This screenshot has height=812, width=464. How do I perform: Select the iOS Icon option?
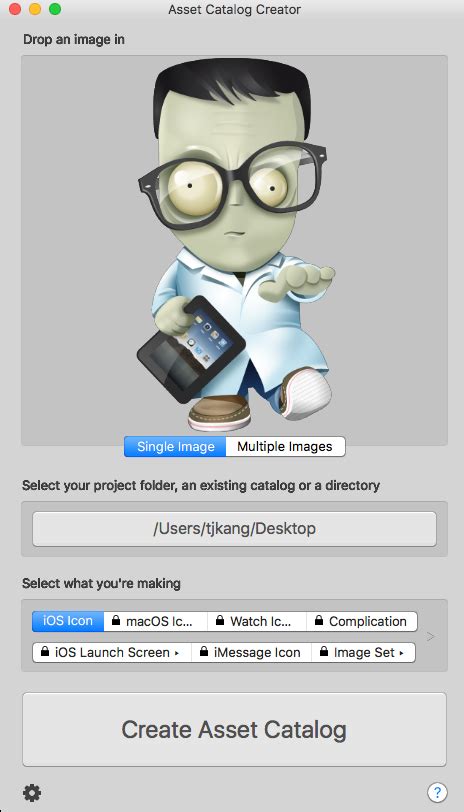pyautogui.click(x=68, y=621)
